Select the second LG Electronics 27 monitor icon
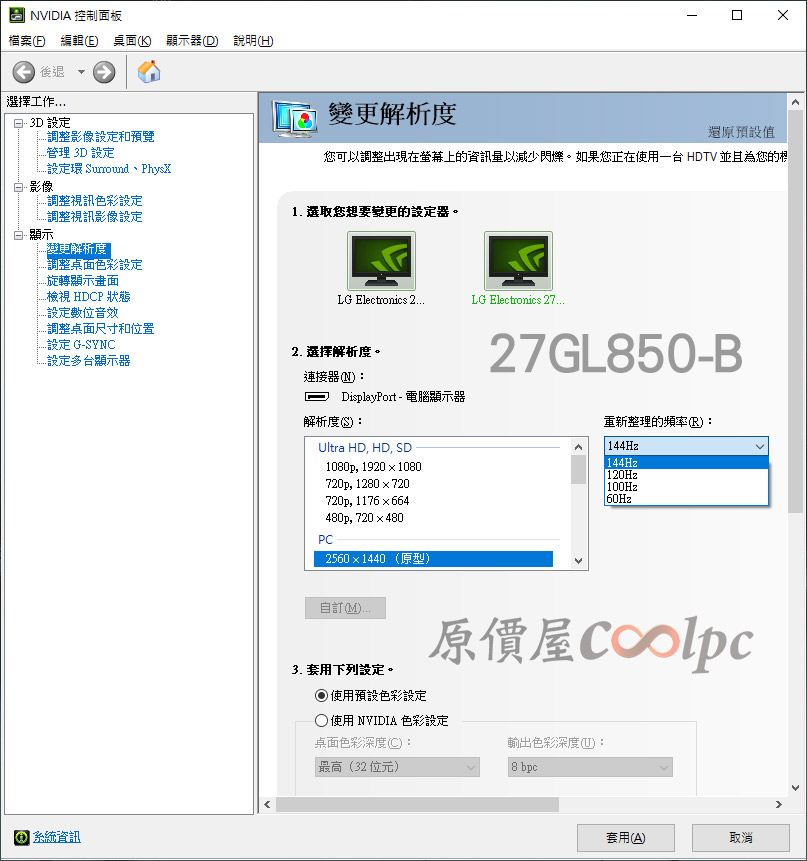 point(518,261)
